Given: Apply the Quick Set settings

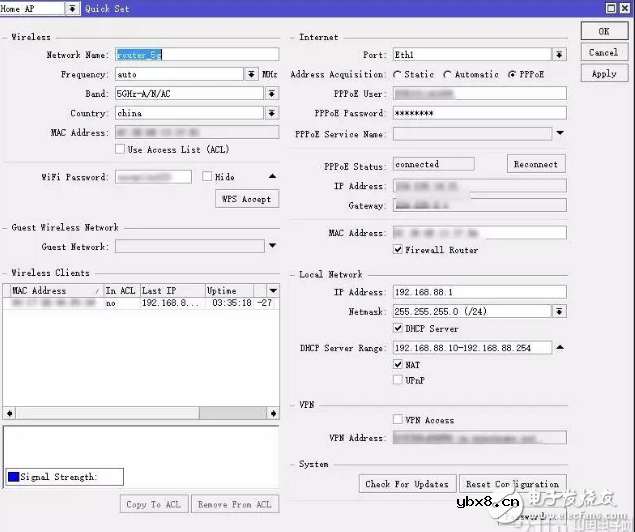Looking at the screenshot, I should tap(604, 74).
